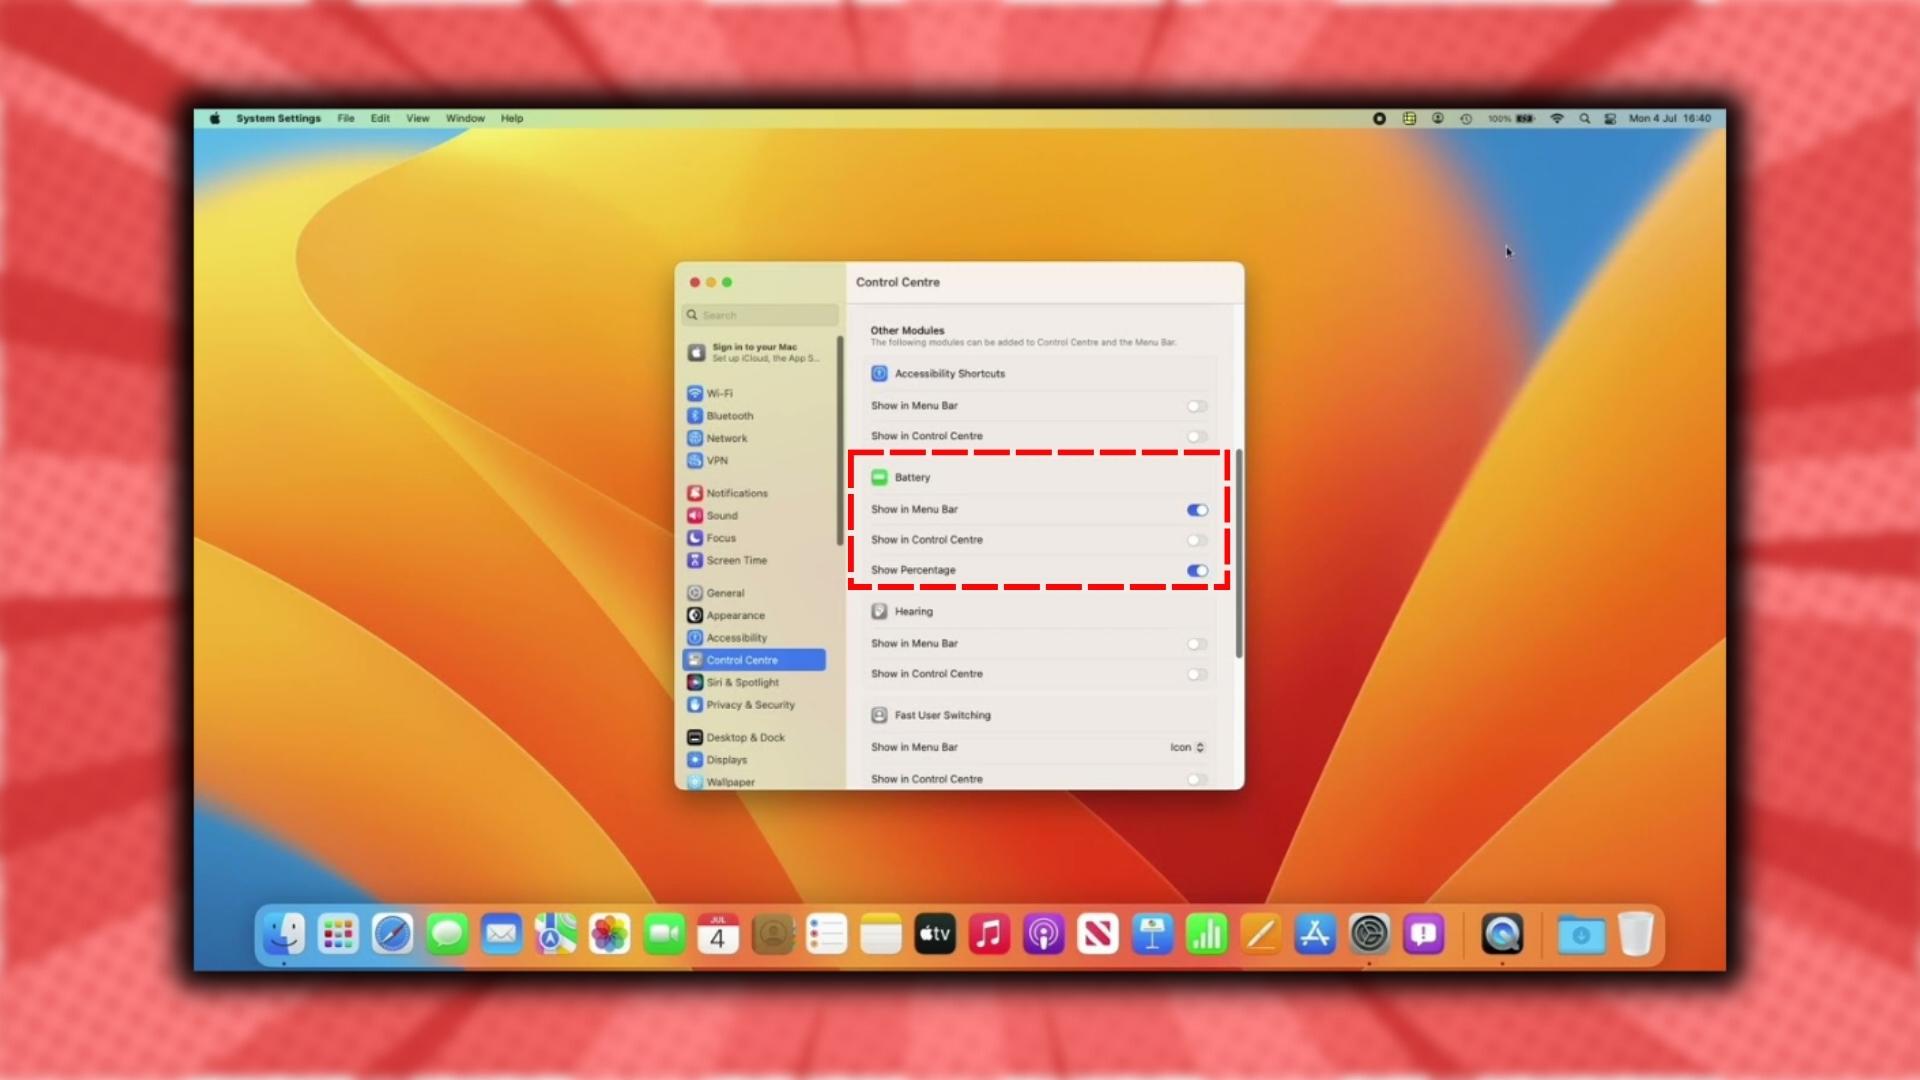Click the sidebar scrollbar
This screenshot has width=1920, height=1080.
point(840,440)
